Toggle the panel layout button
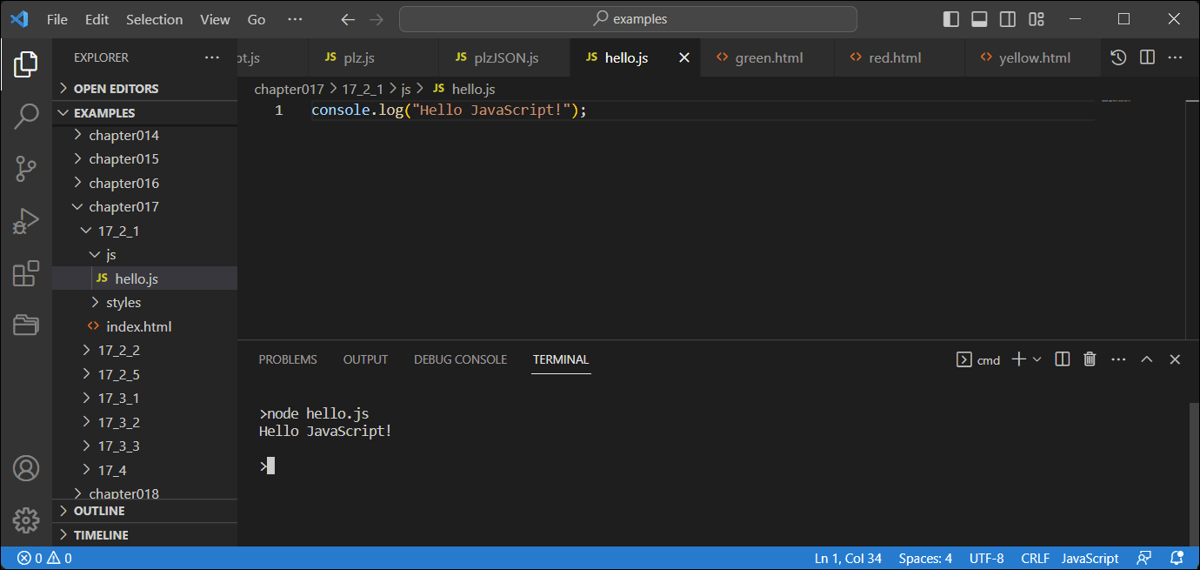This screenshot has width=1200, height=570. click(979, 19)
